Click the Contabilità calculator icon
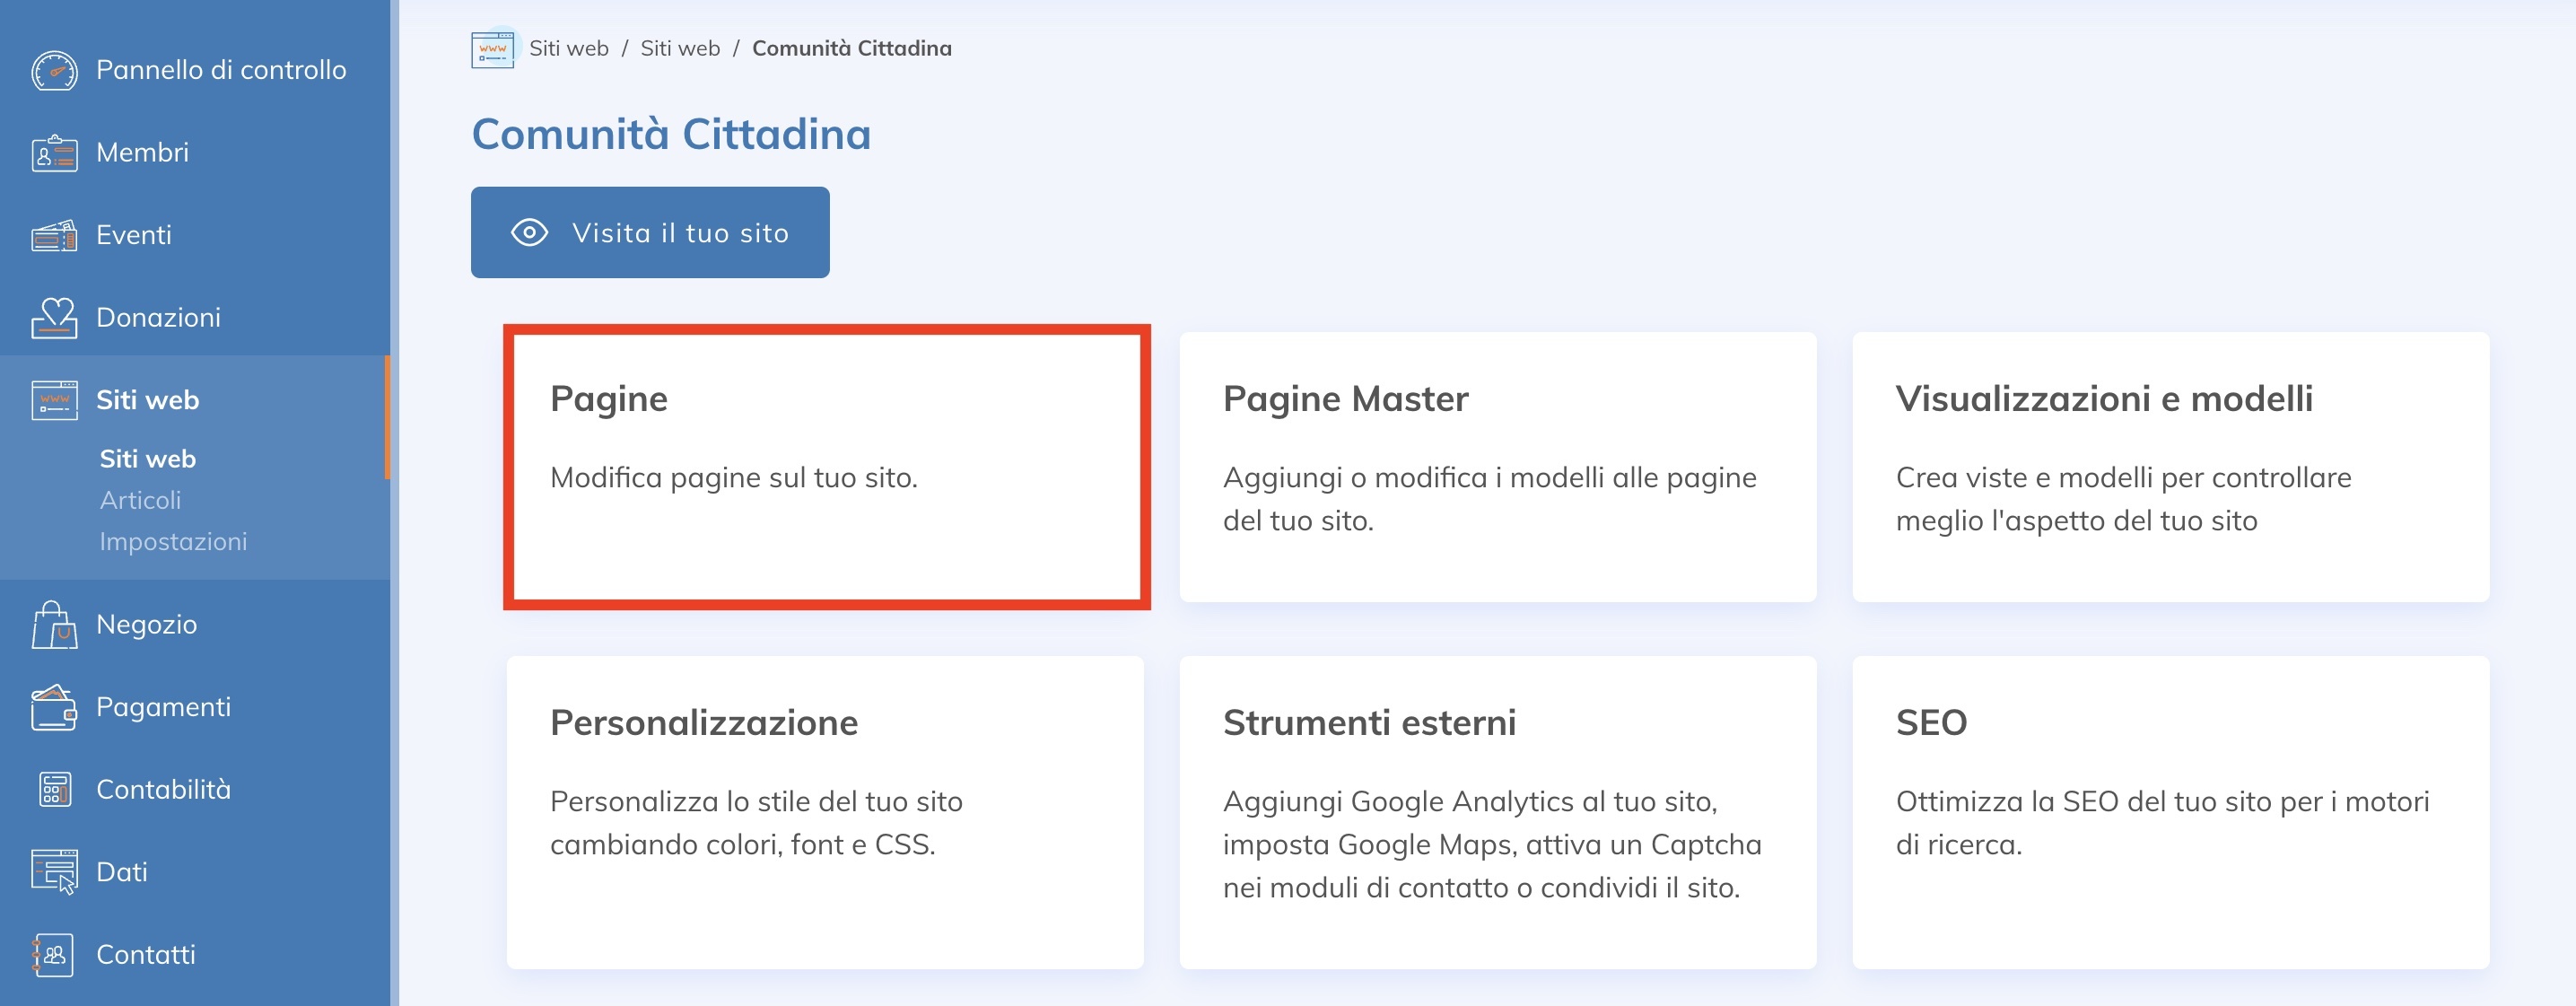This screenshot has height=1006, width=2576. (54, 790)
